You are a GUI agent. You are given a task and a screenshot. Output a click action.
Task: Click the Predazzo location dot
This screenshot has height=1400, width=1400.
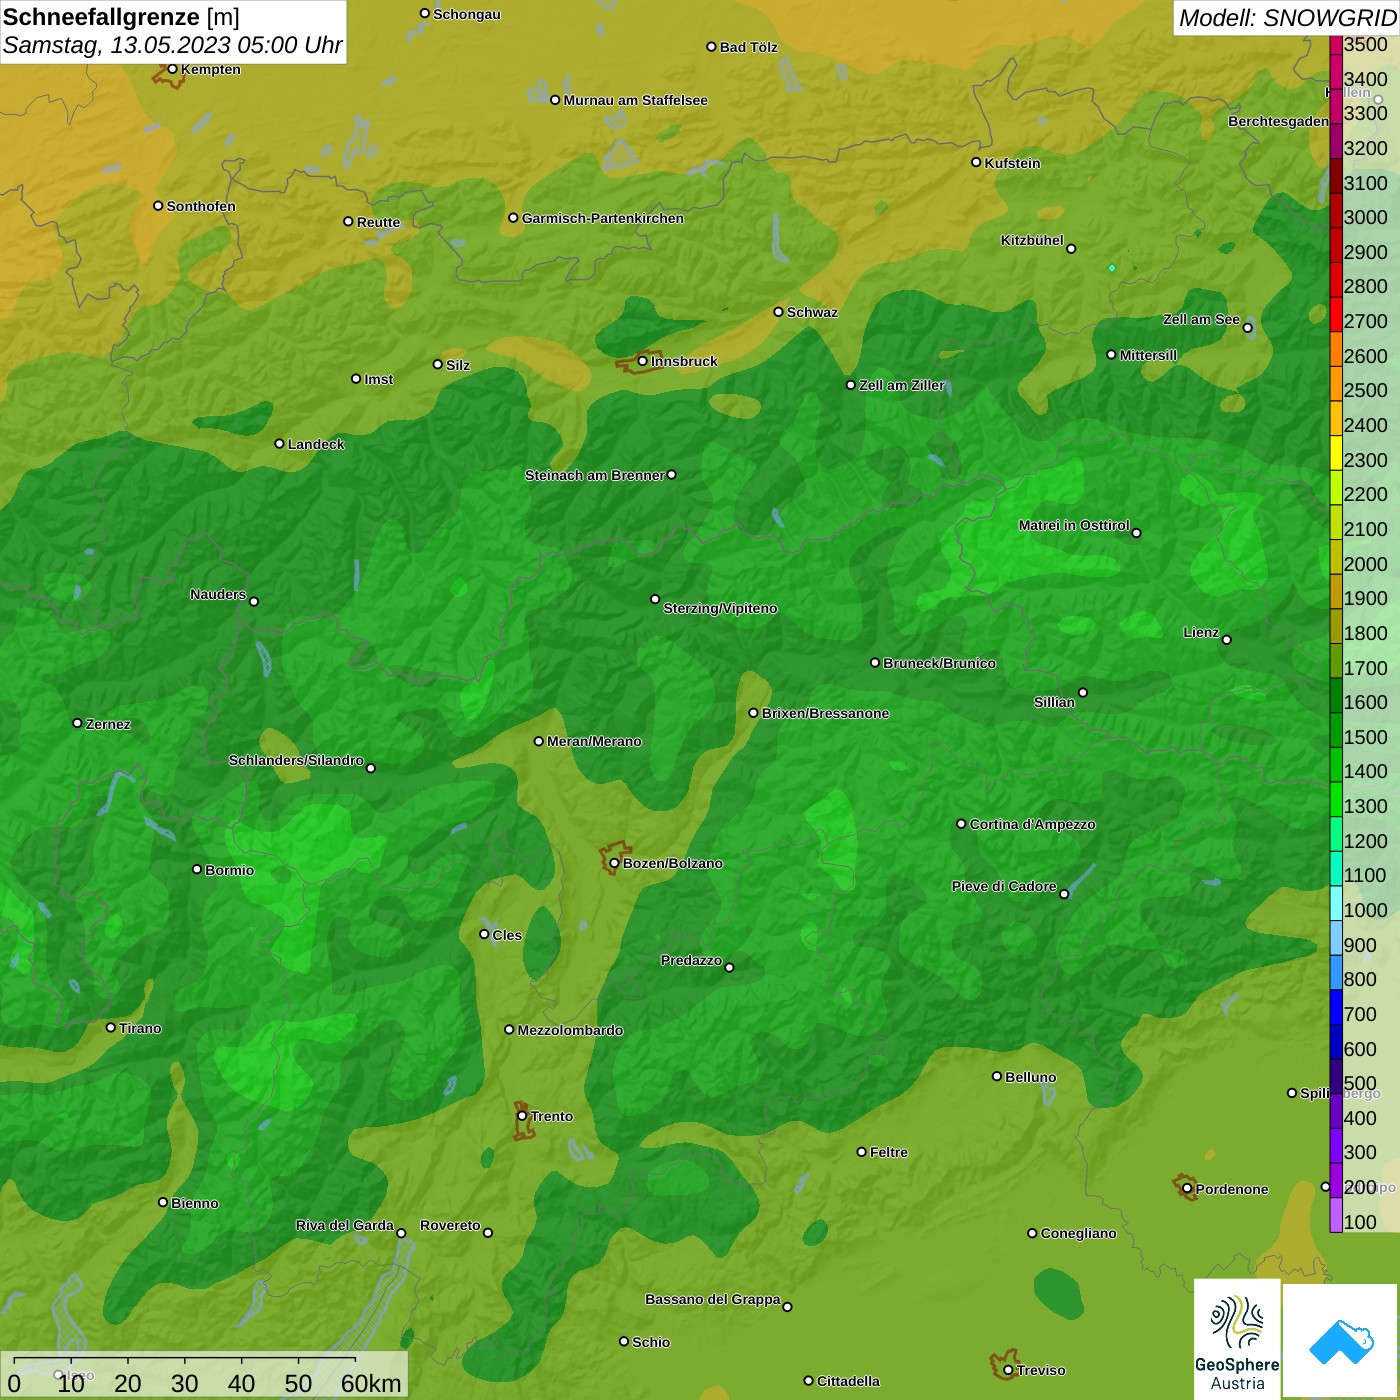point(729,967)
